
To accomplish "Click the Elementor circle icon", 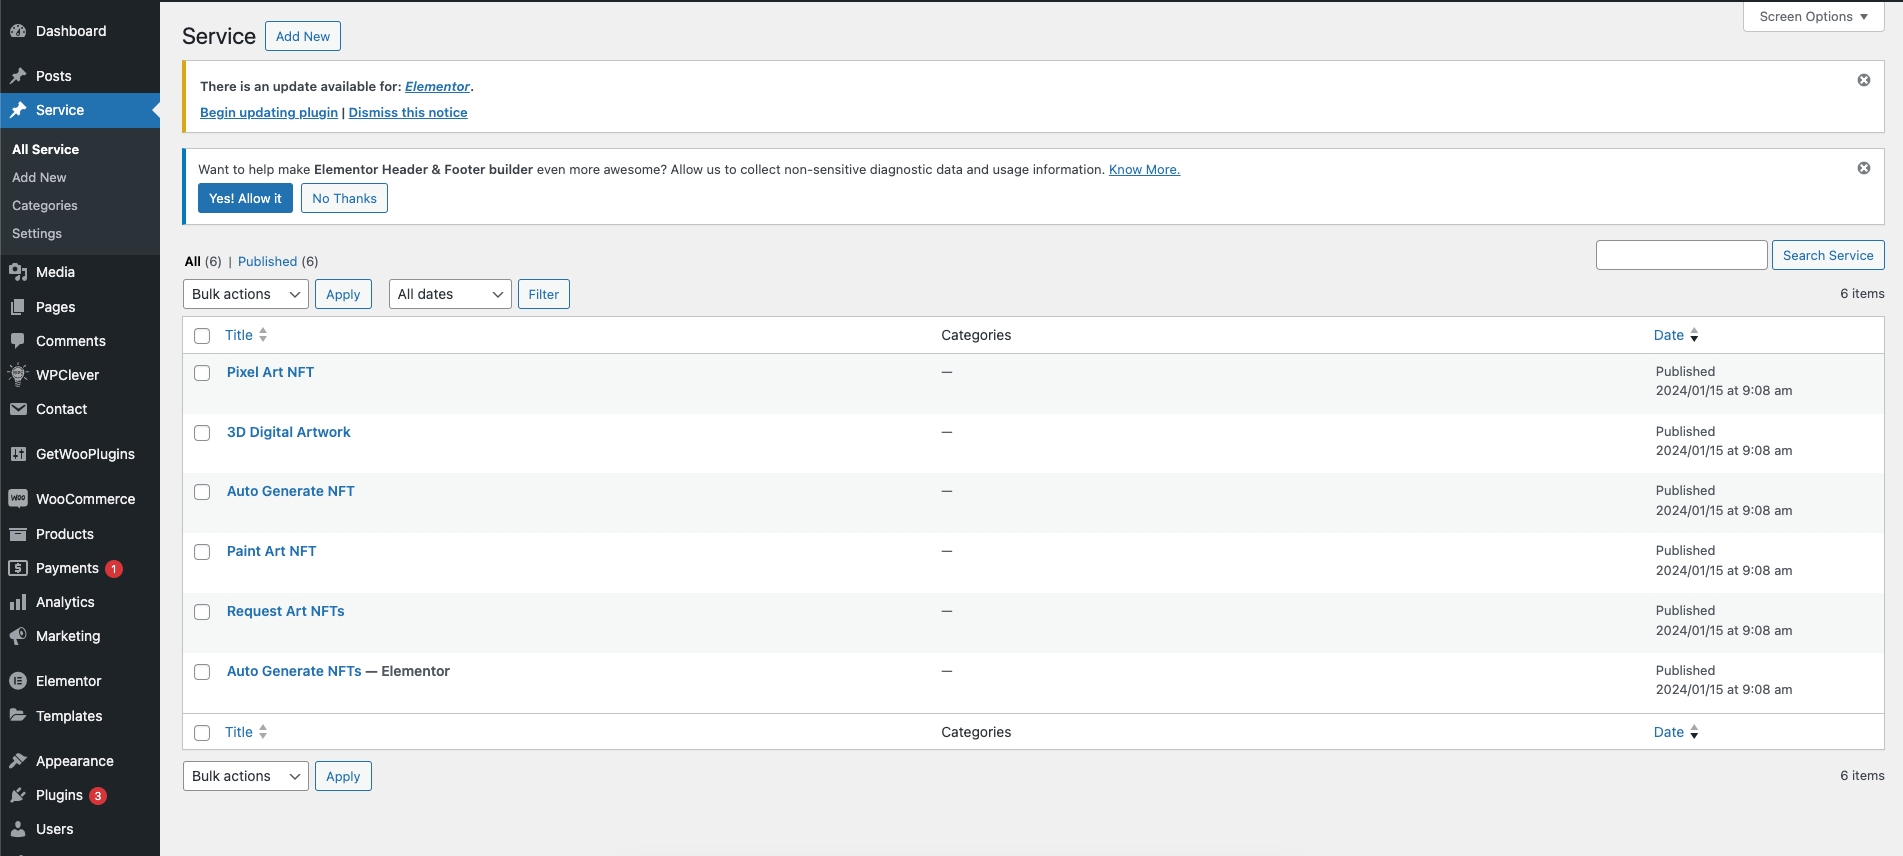I will (18, 681).
